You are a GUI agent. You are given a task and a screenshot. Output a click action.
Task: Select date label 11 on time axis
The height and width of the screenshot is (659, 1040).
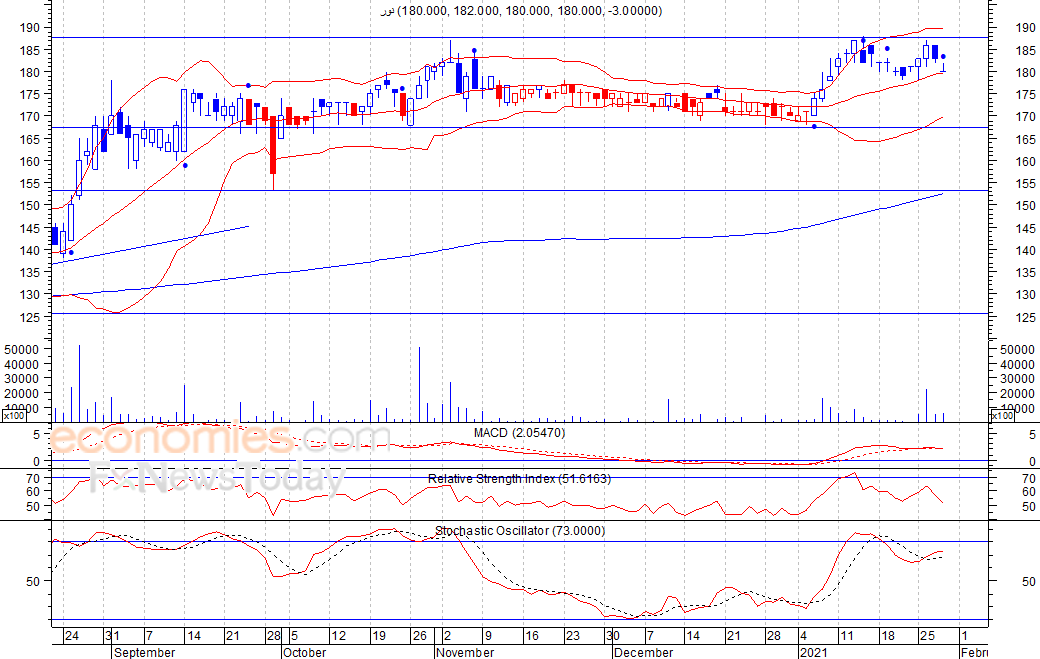pos(846,636)
